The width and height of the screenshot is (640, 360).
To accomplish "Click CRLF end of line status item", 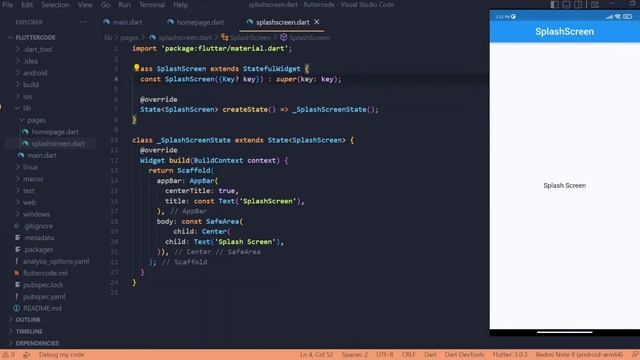I will point(408,355).
